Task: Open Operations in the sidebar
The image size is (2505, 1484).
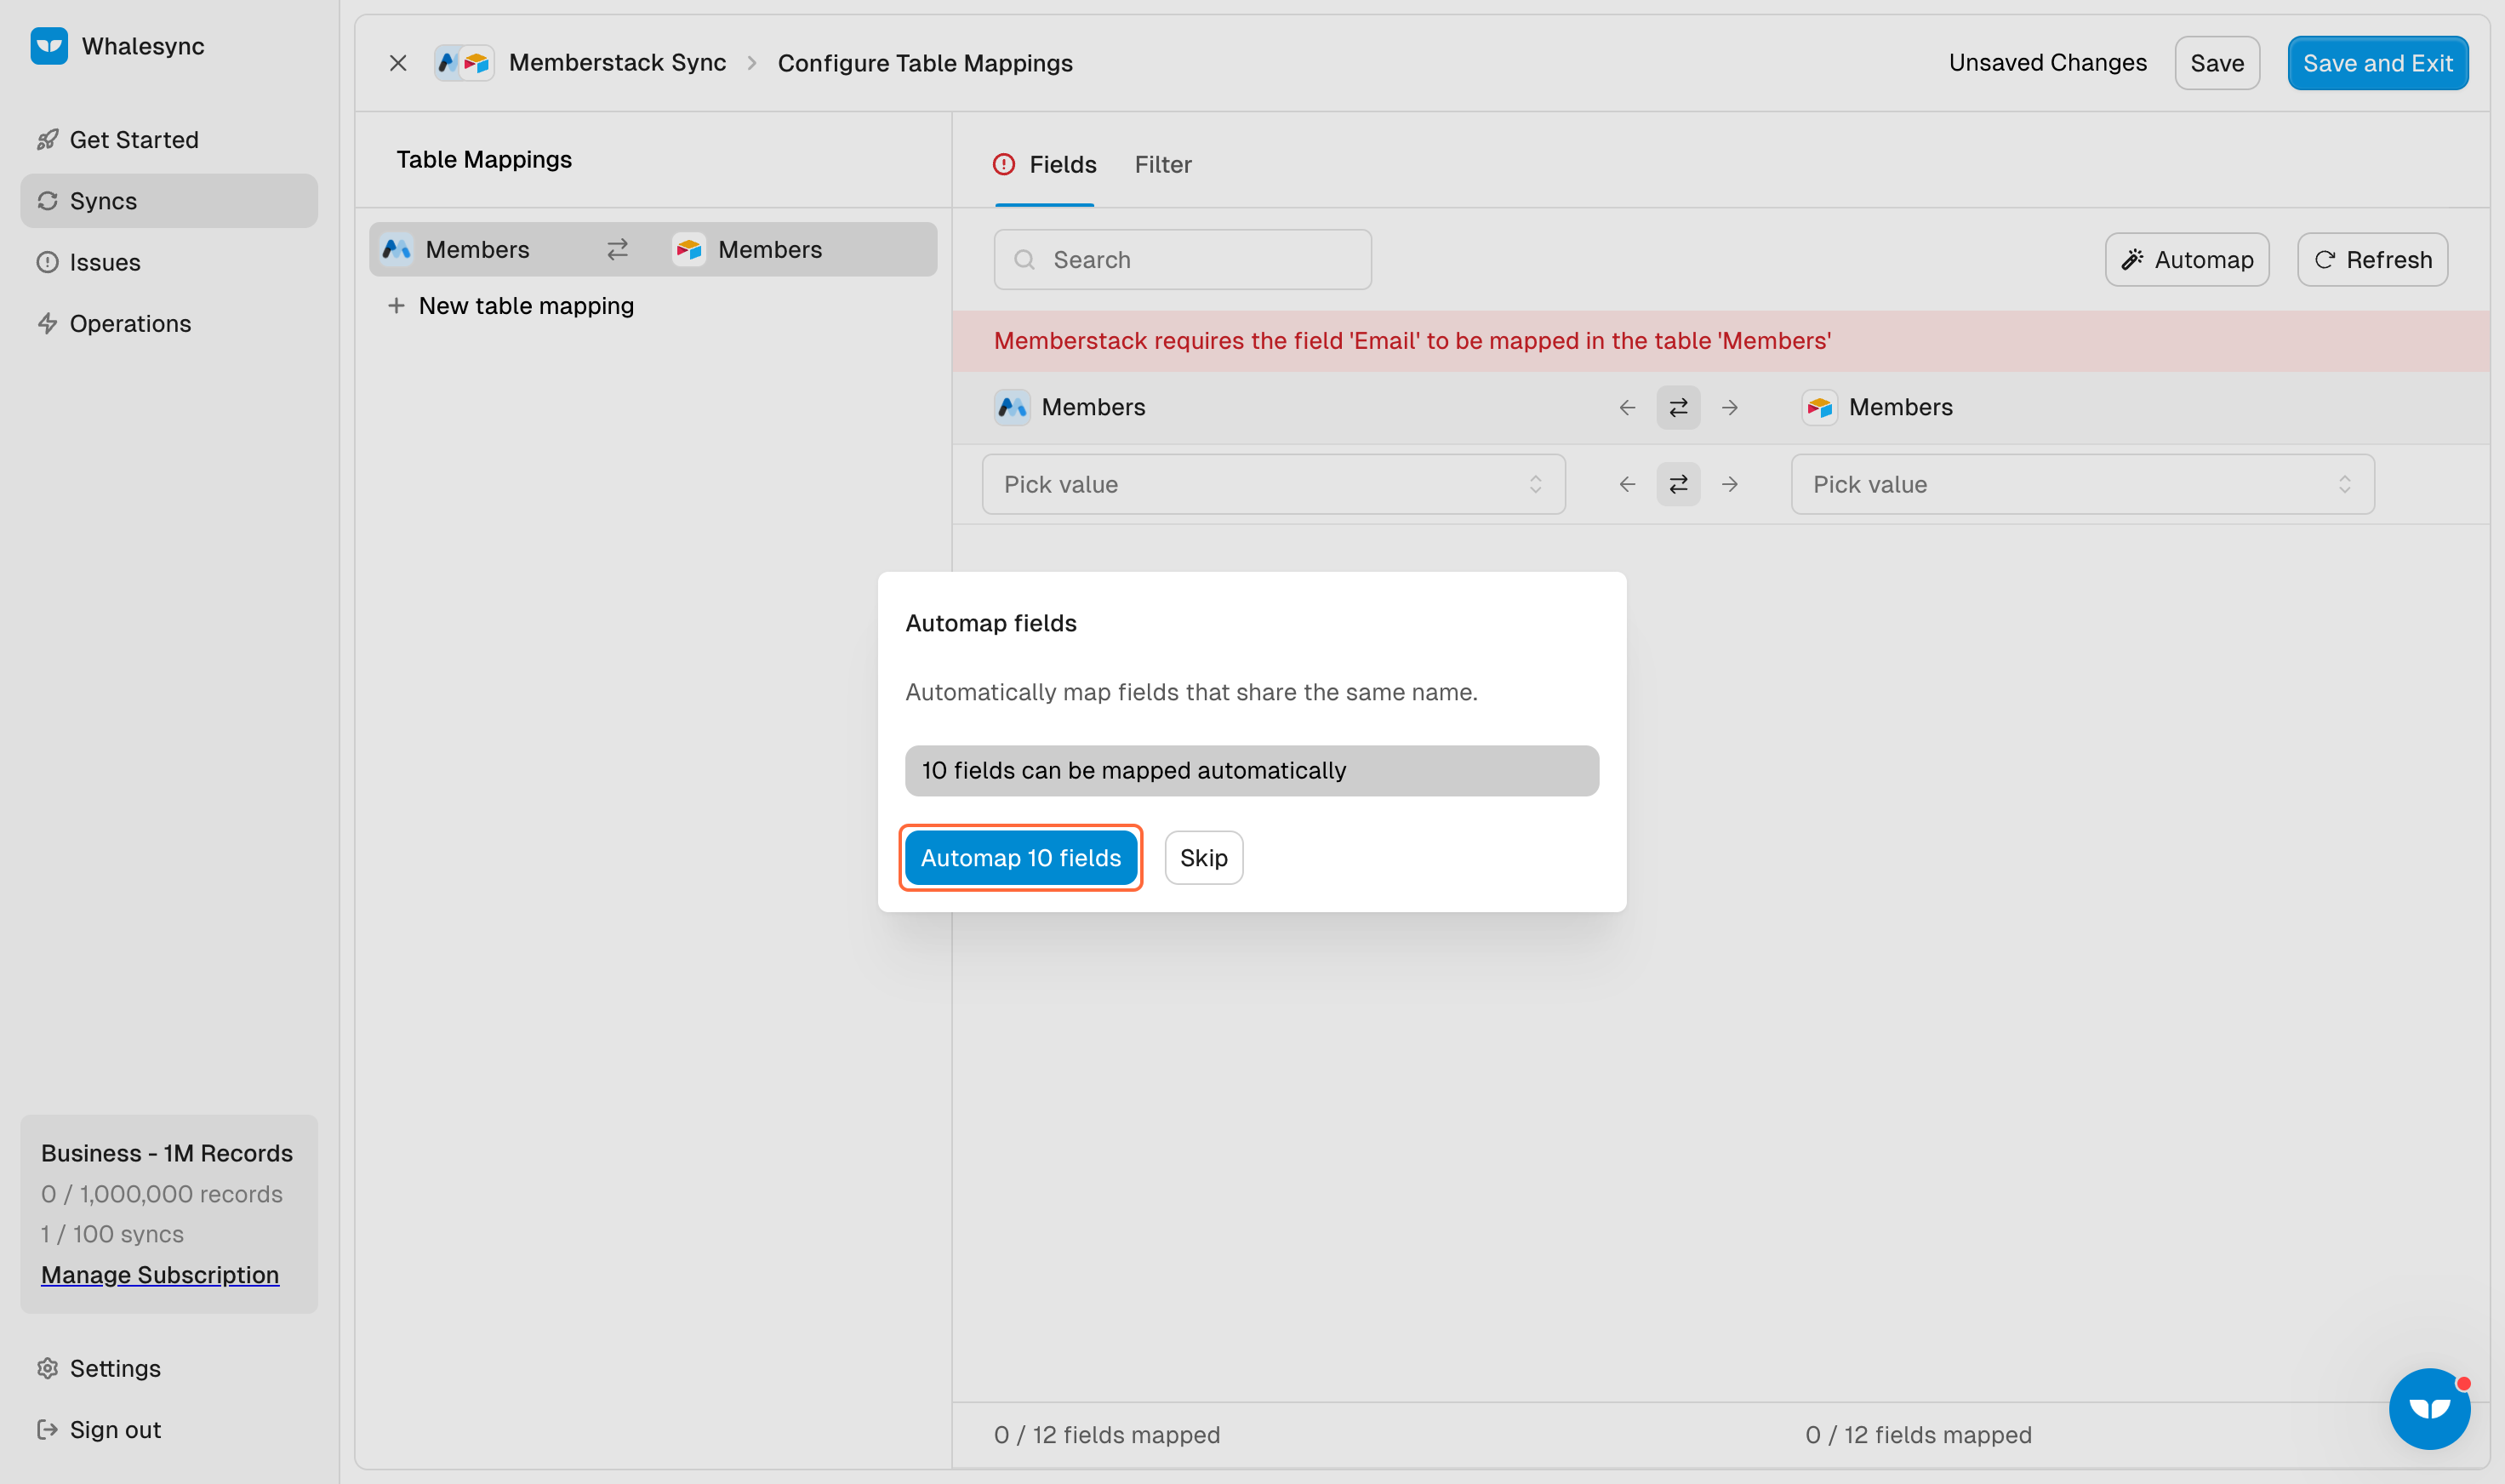Action: pyautogui.click(x=129, y=323)
